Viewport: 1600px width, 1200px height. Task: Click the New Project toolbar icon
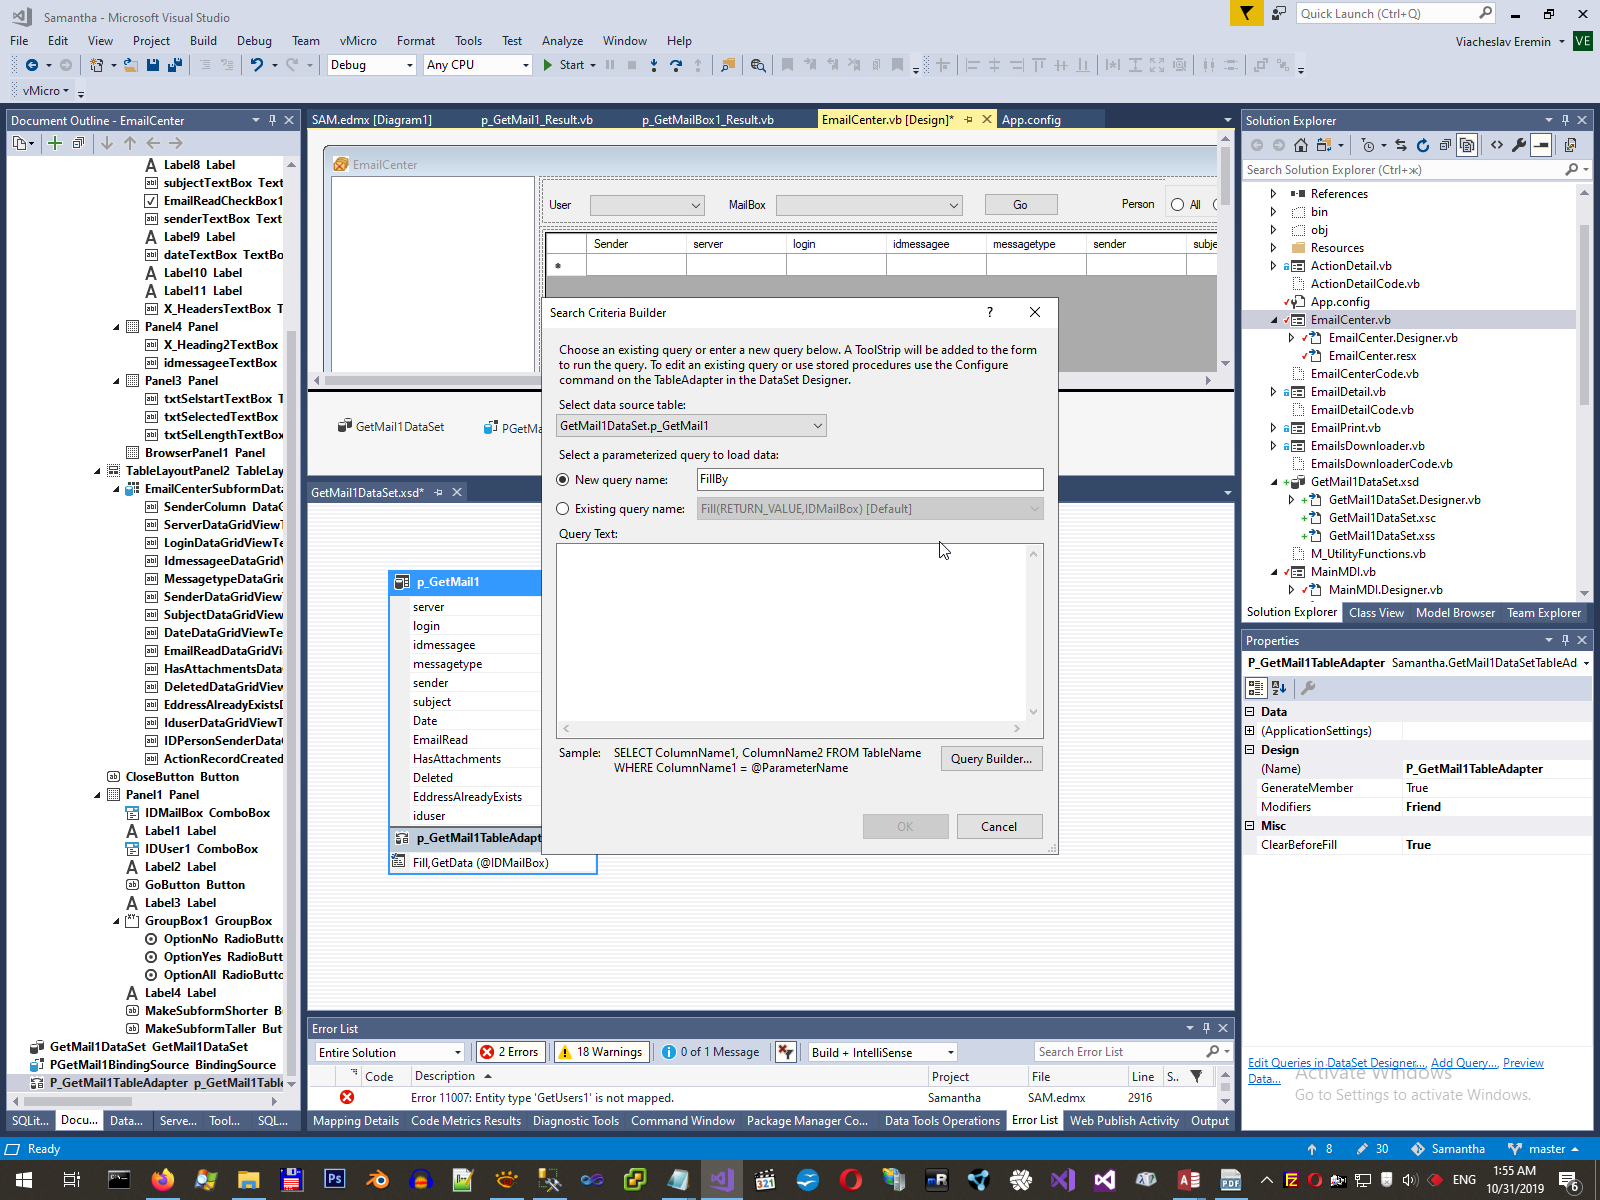click(x=97, y=65)
